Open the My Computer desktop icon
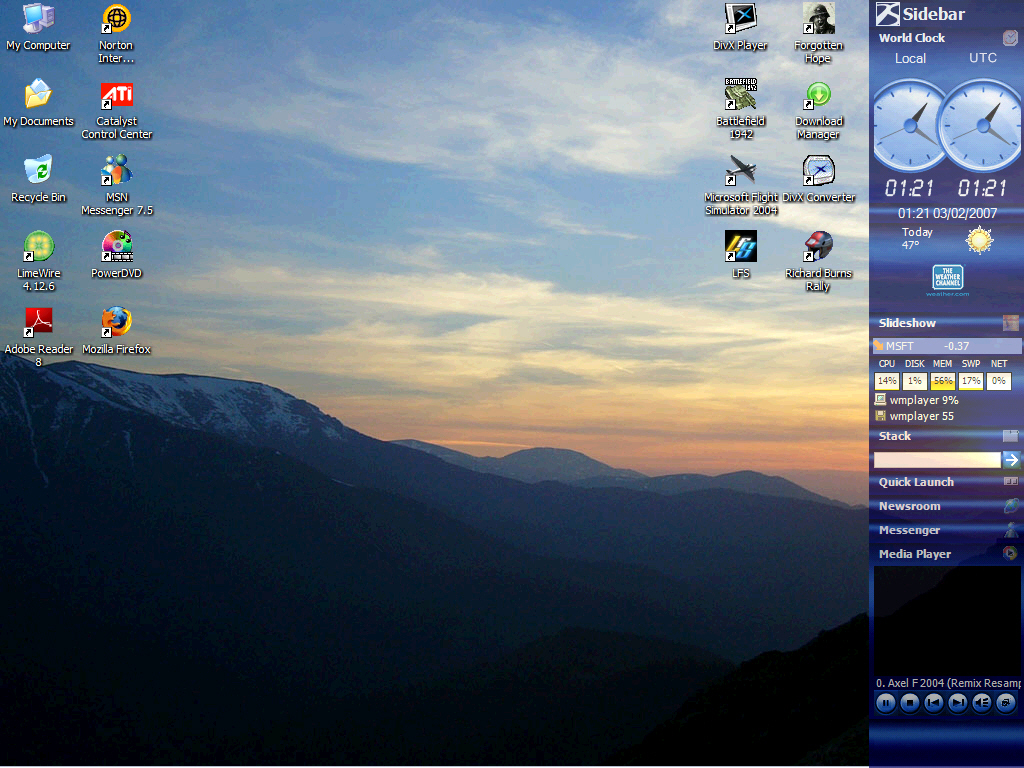The image size is (1024, 768). [39, 27]
